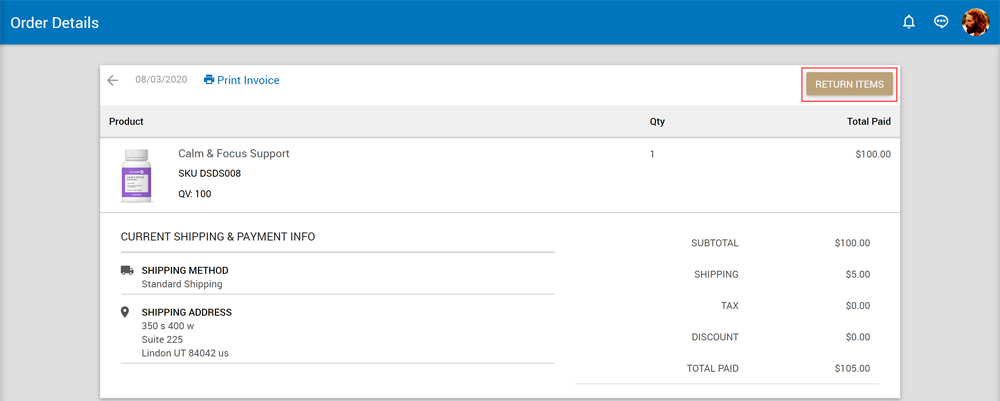Click the location pin icon

(126, 312)
